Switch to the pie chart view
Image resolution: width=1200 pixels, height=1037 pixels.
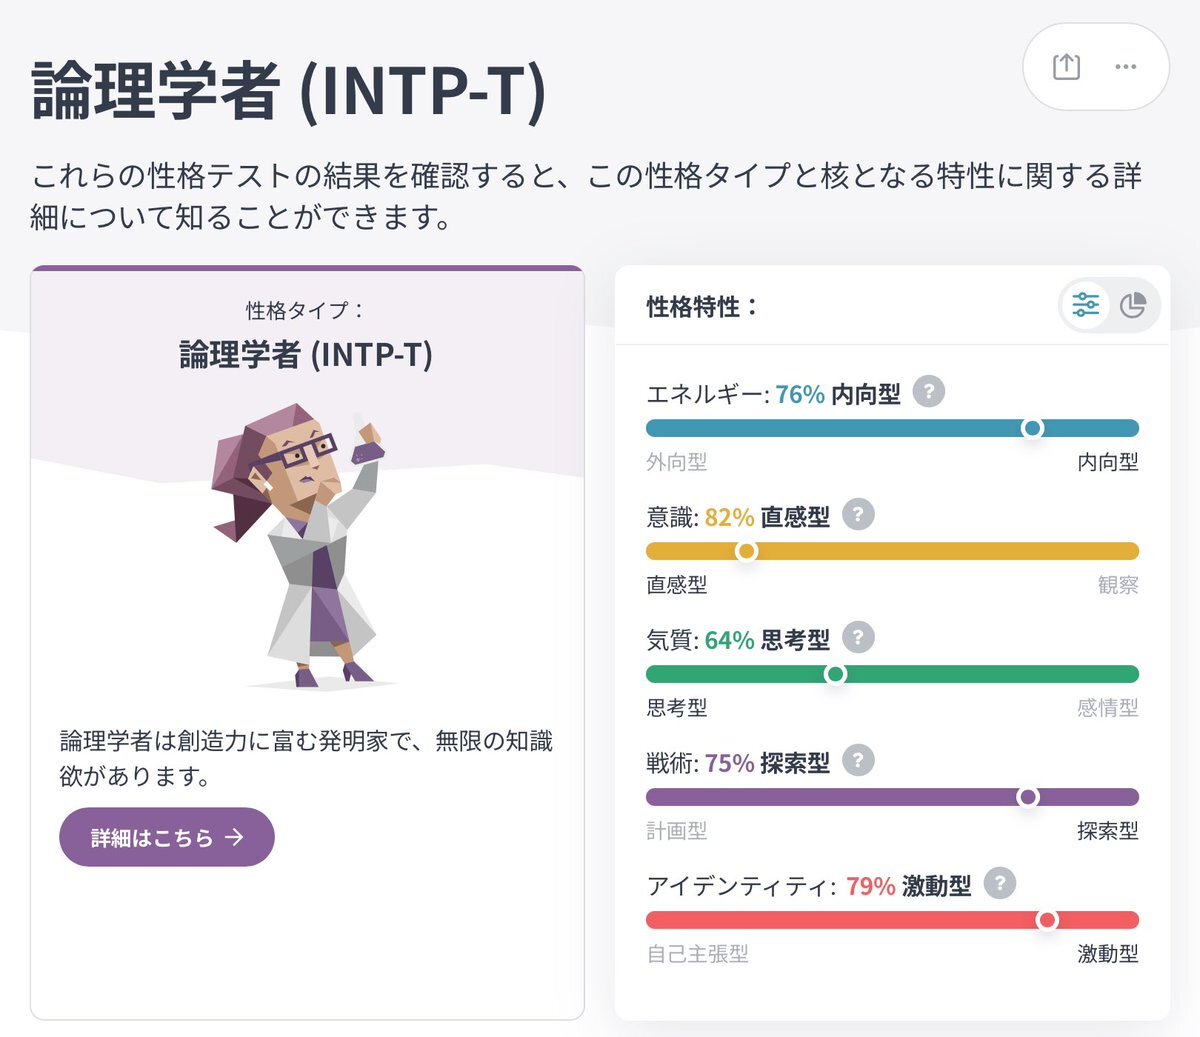click(x=1133, y=305)
